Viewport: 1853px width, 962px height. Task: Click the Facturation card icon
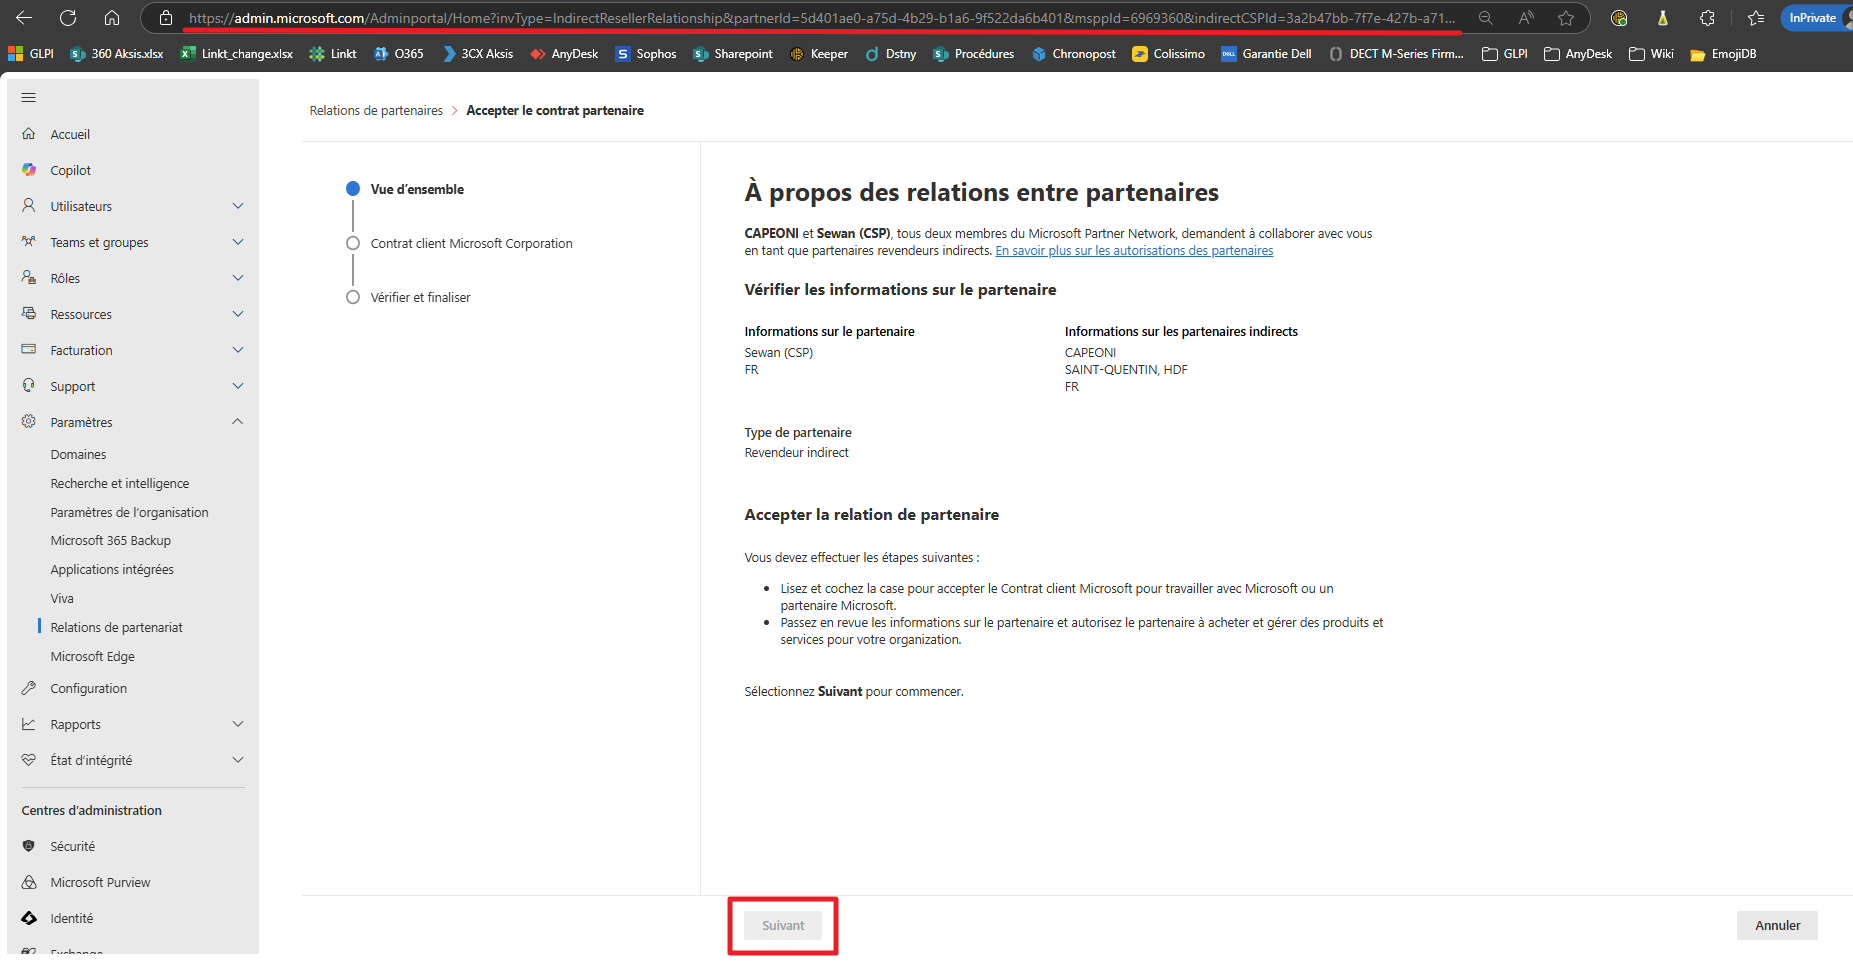coord(29,350)
